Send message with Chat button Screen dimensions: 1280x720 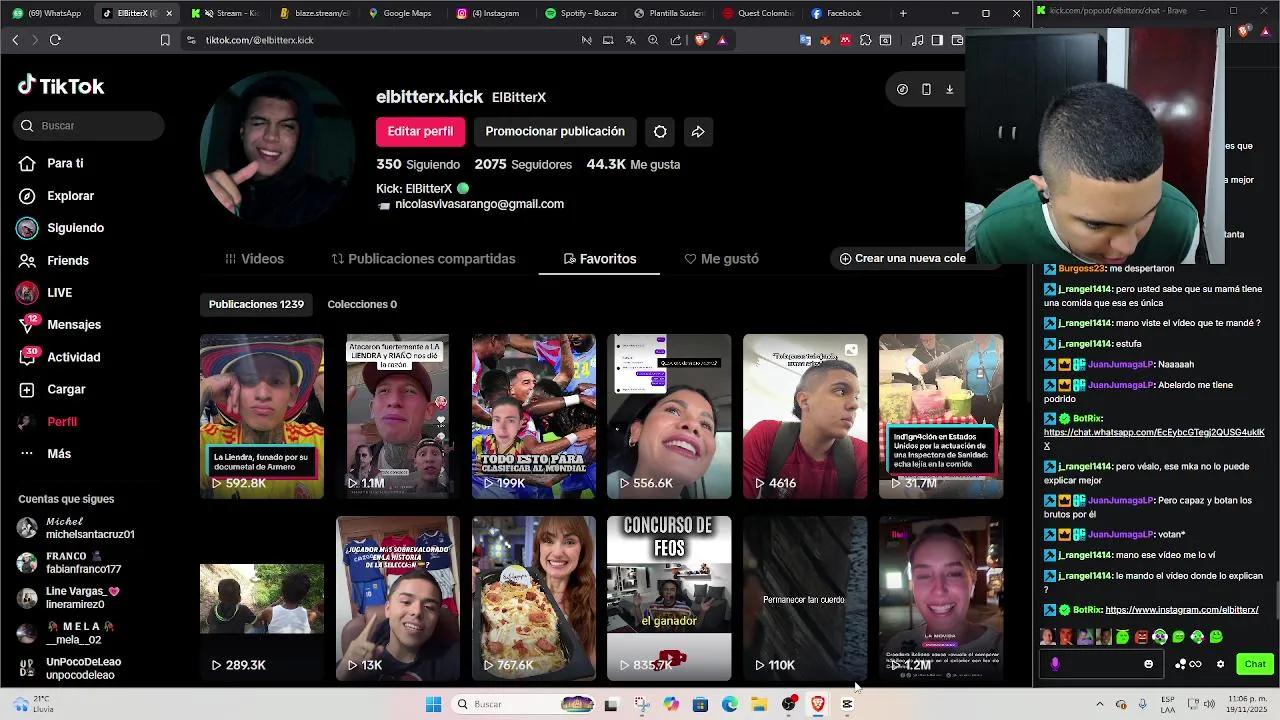(1255, 664)
